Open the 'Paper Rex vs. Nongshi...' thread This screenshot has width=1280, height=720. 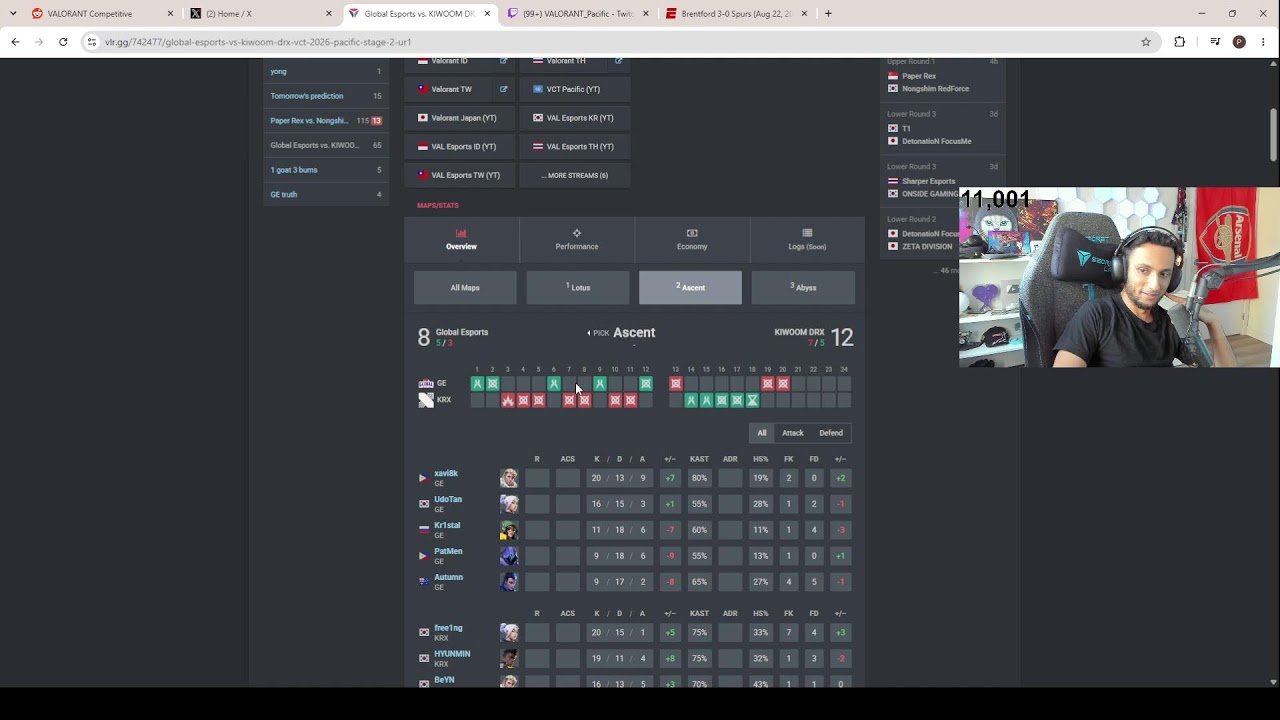click(x=326, y=121)
